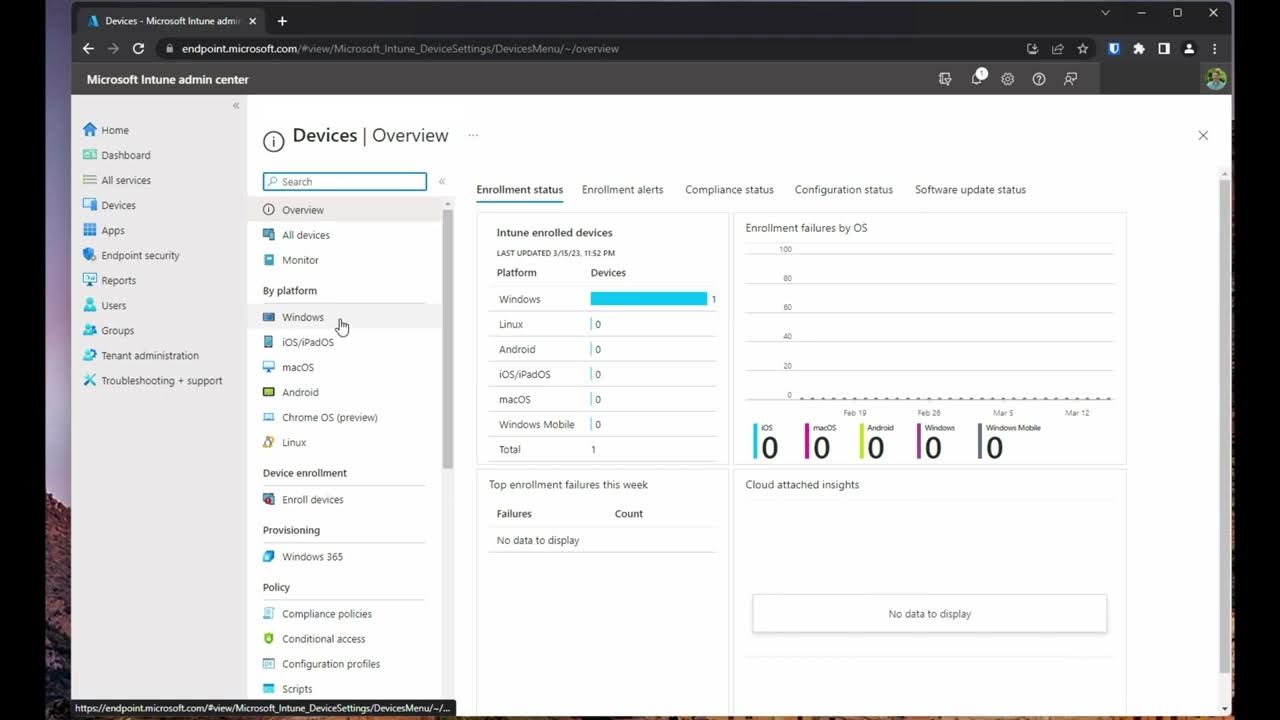The image size is (1280, 720).
Task: Open the ellipsis menu next to Devices Overview
Action: pyautogui.click(x=473, y=135)
